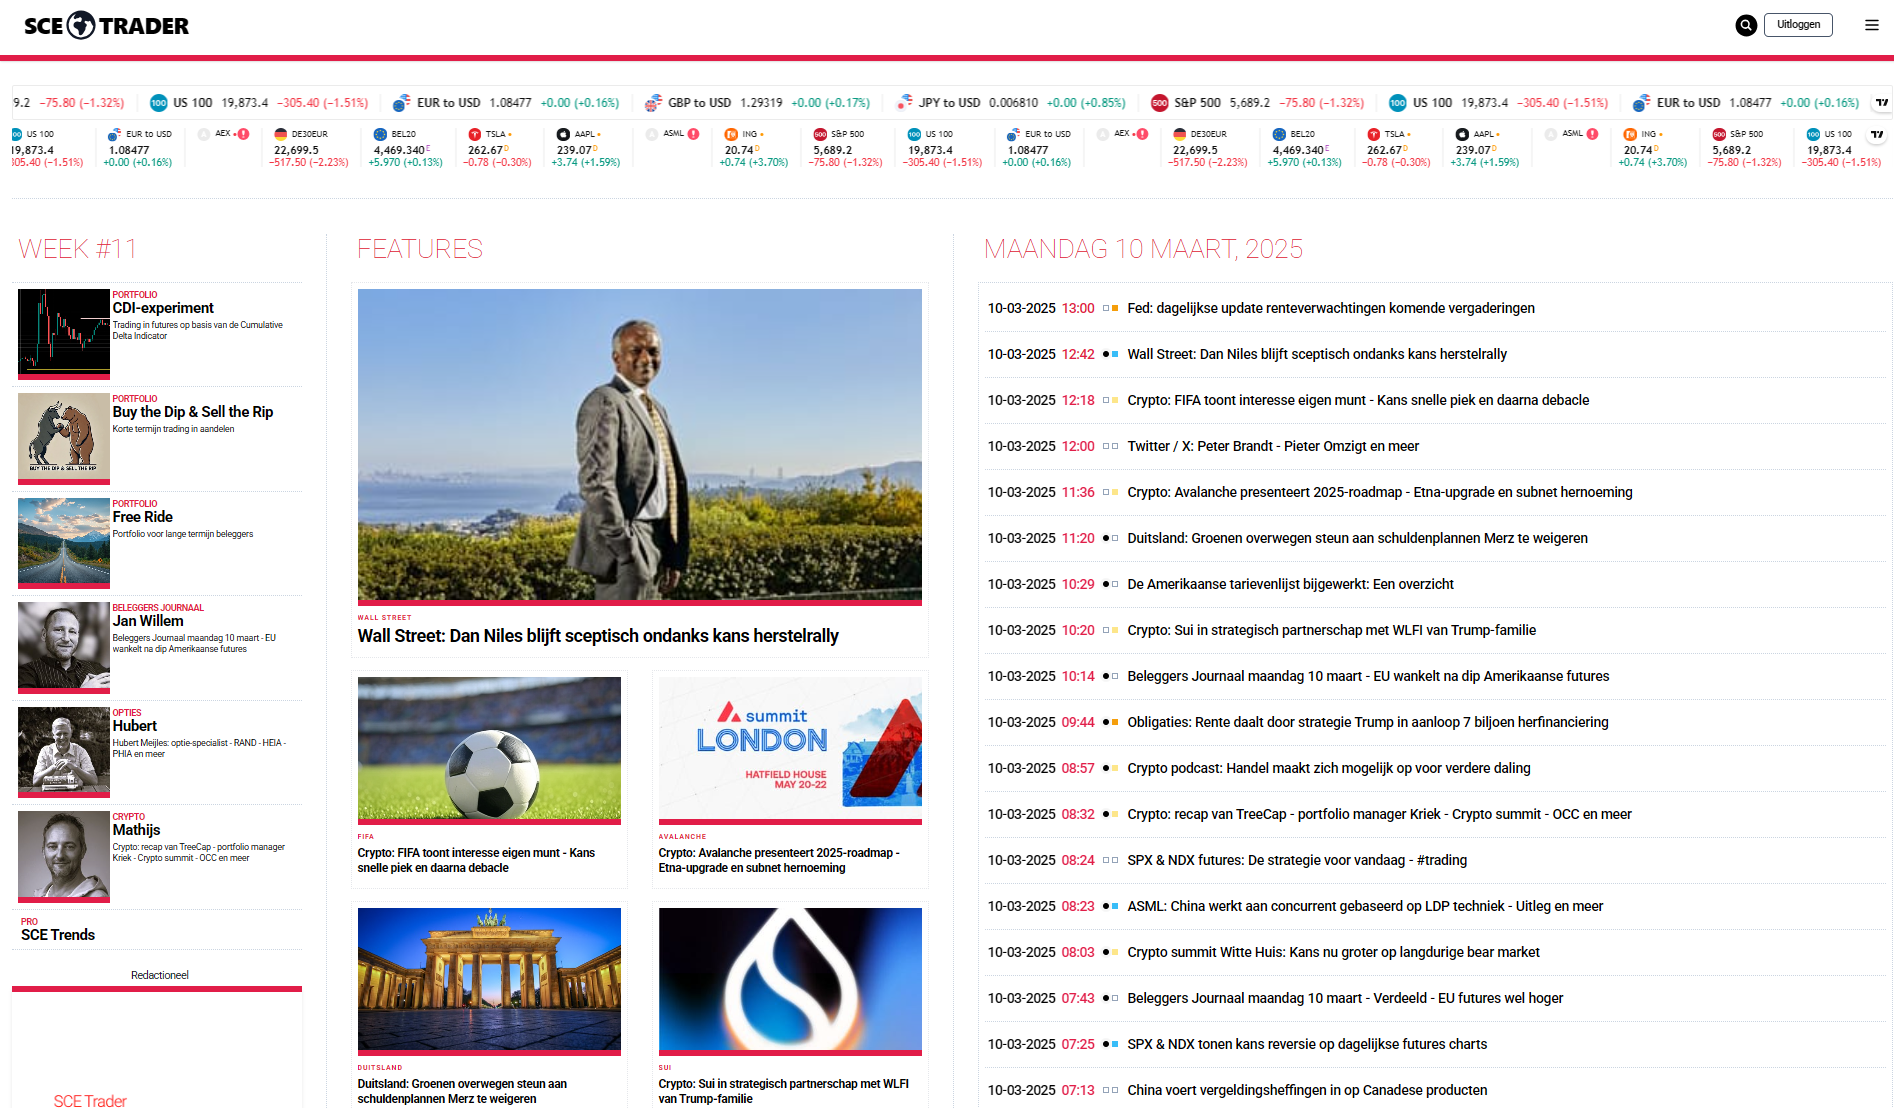Open Beleggers Journaal Verdeeld EU futures article
Viewport: 1894px width, 1108px height.
[x=1345, y=998]
